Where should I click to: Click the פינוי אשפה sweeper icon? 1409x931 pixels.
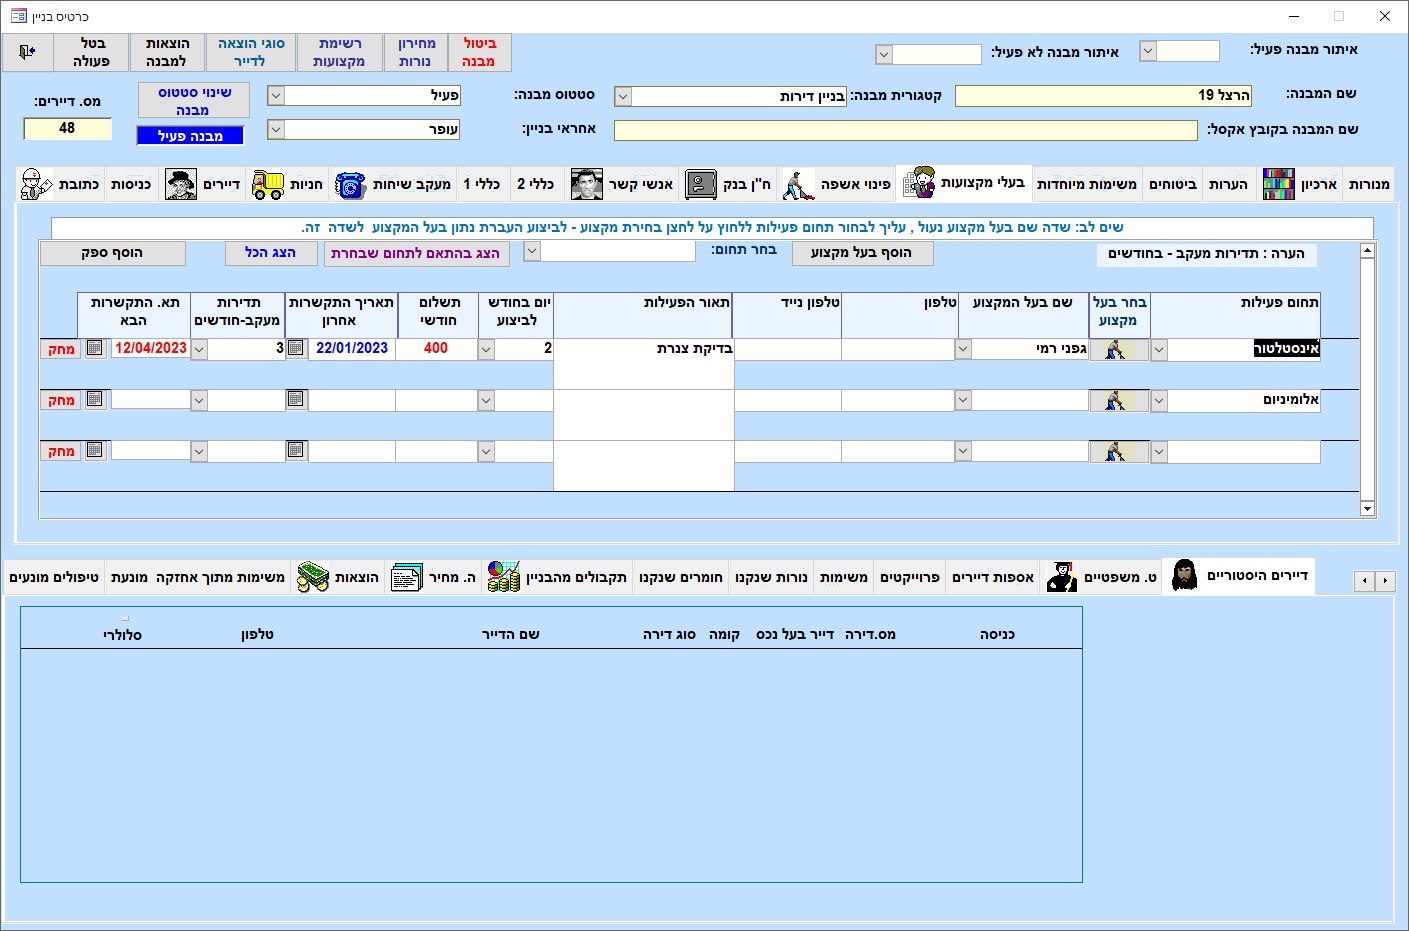[x=798, y=185]
